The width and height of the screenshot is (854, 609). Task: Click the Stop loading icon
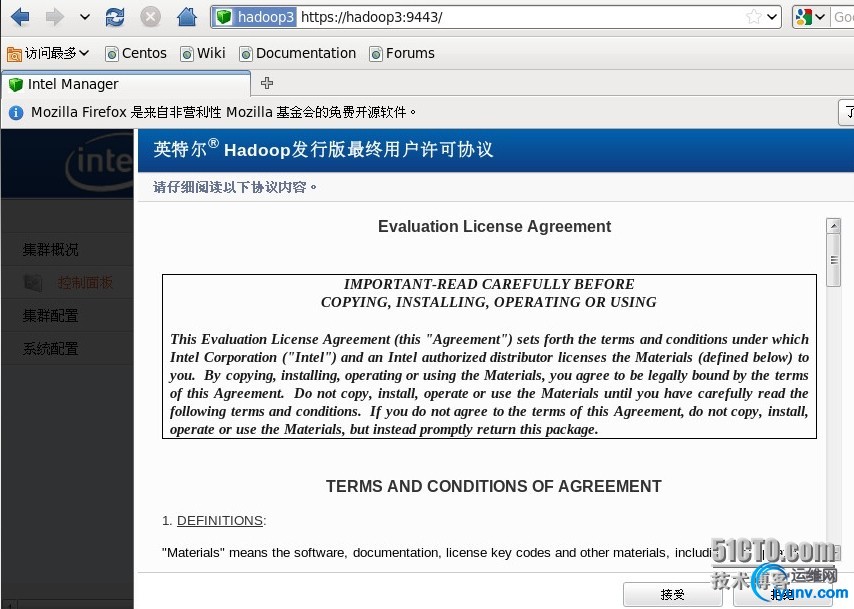(150, 17)
